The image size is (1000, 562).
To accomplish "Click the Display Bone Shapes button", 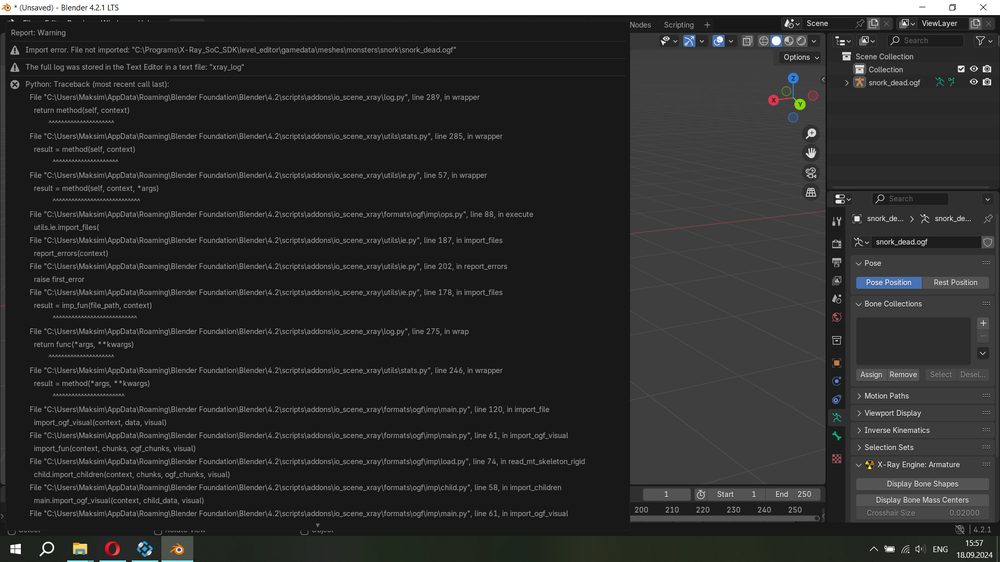I will [x=922, y=484].
